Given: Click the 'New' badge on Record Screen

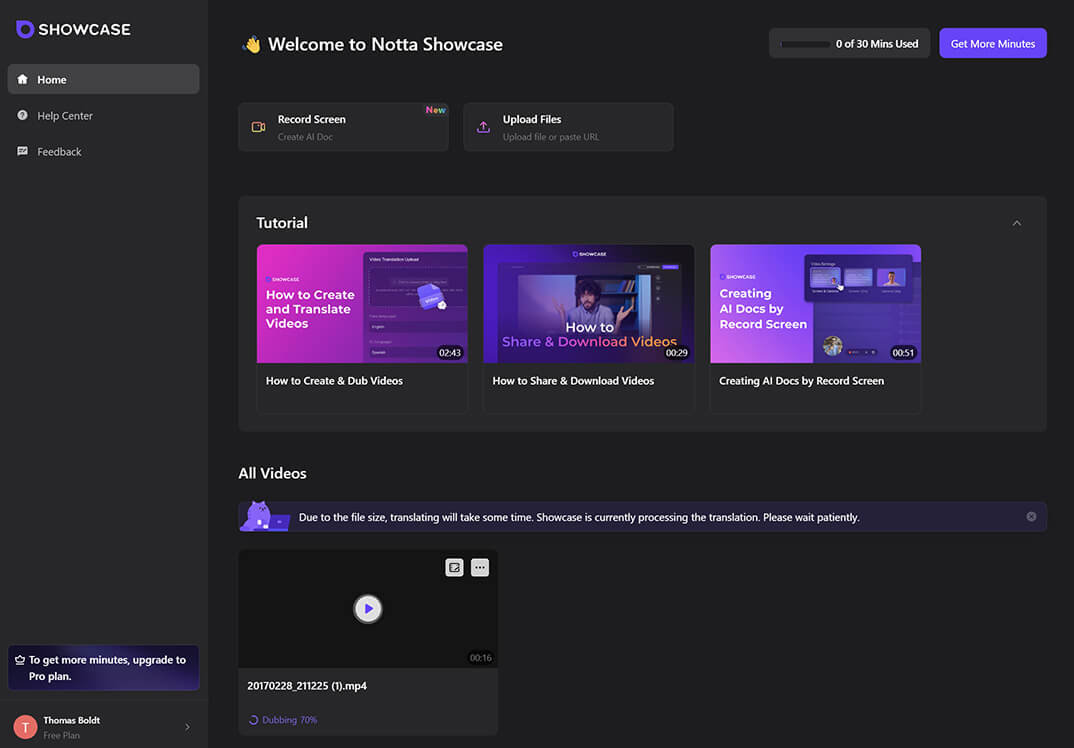Looking at the screenshot, I should [436, 110].
